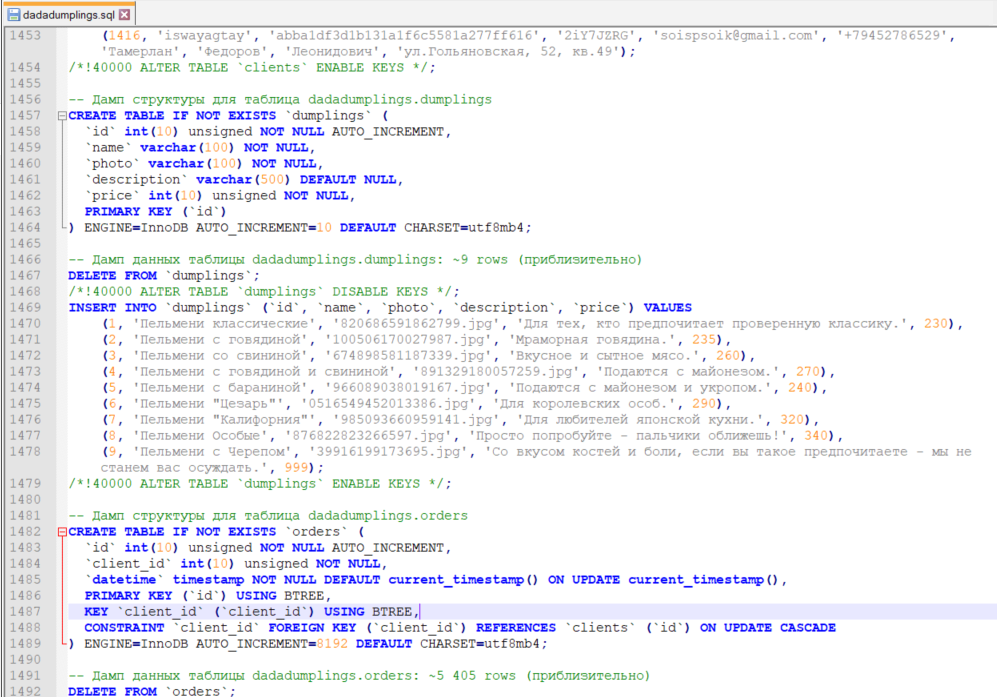The width and height of the screenshot is (997, 697).
Task: Click the comment mentioning '~9 rows'
Action: click(x=355, y=259)
